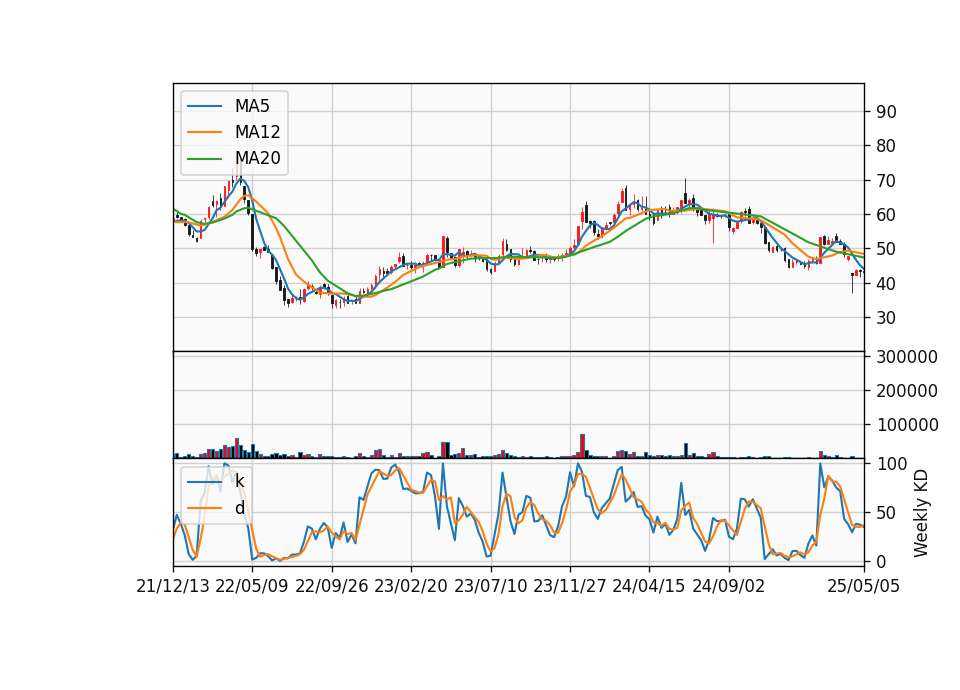Click the 30 price axis tick
This screenshot has height=690, width=960.
(x=886, y=318)
